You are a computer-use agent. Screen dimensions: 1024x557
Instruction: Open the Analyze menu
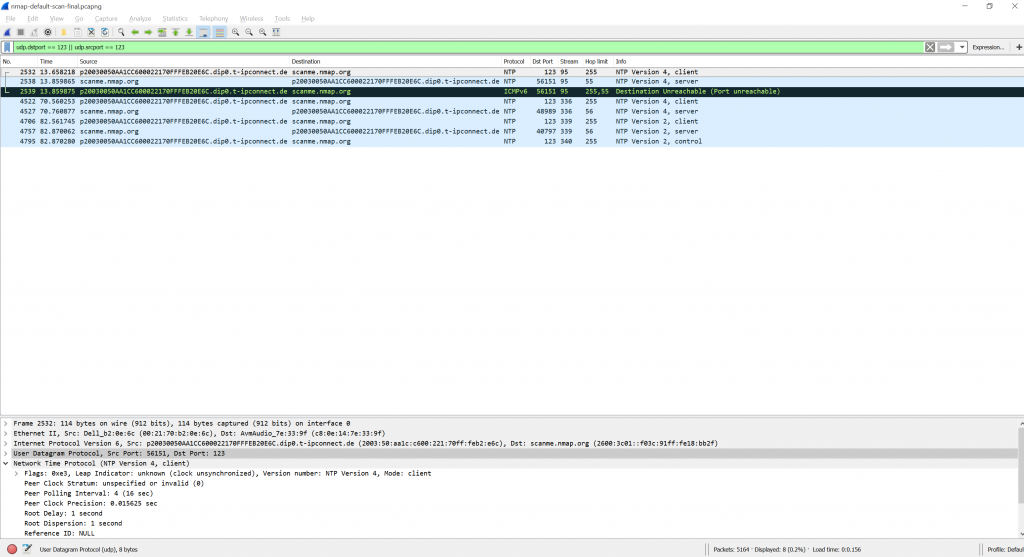[x=140, y=18]
